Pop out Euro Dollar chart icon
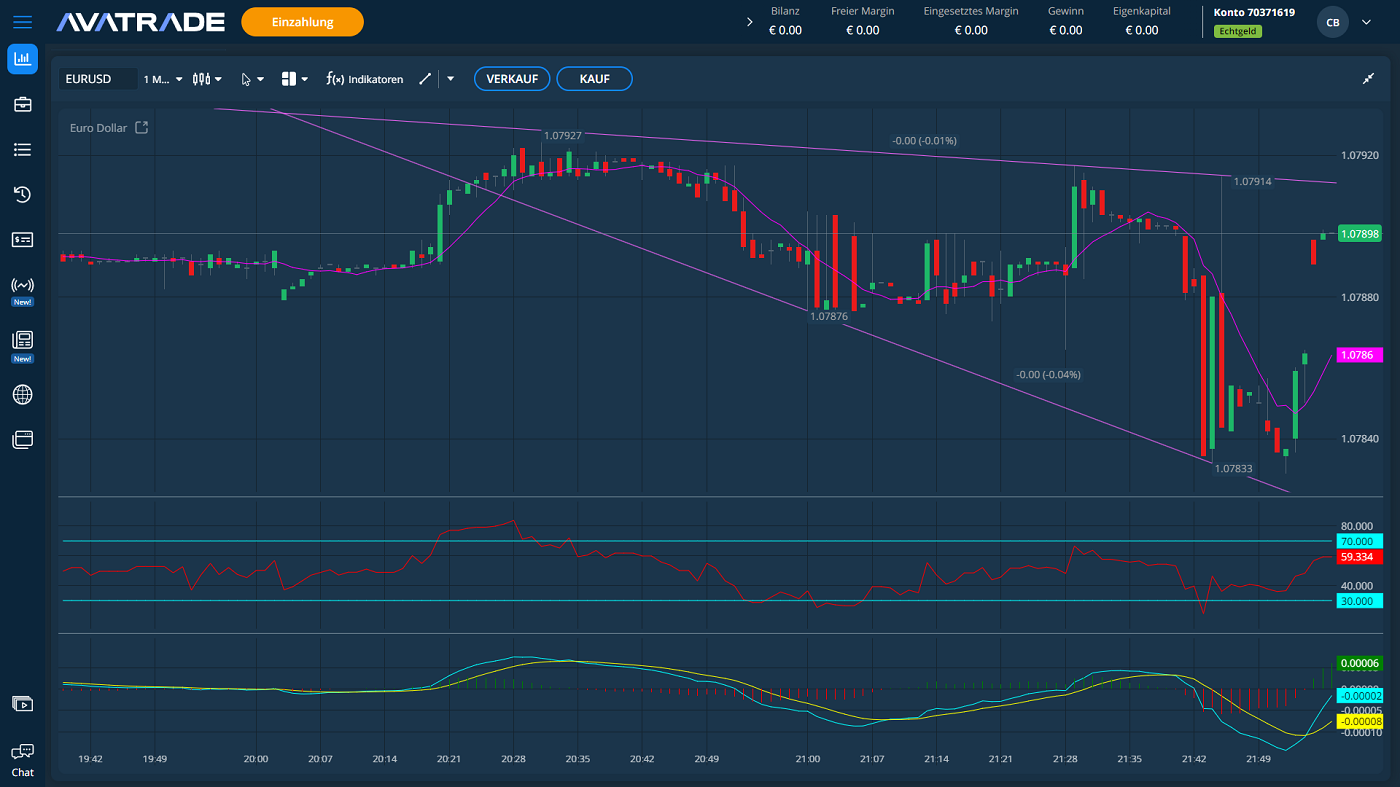This screenshot has height=787, width=1400. (142, 128)
